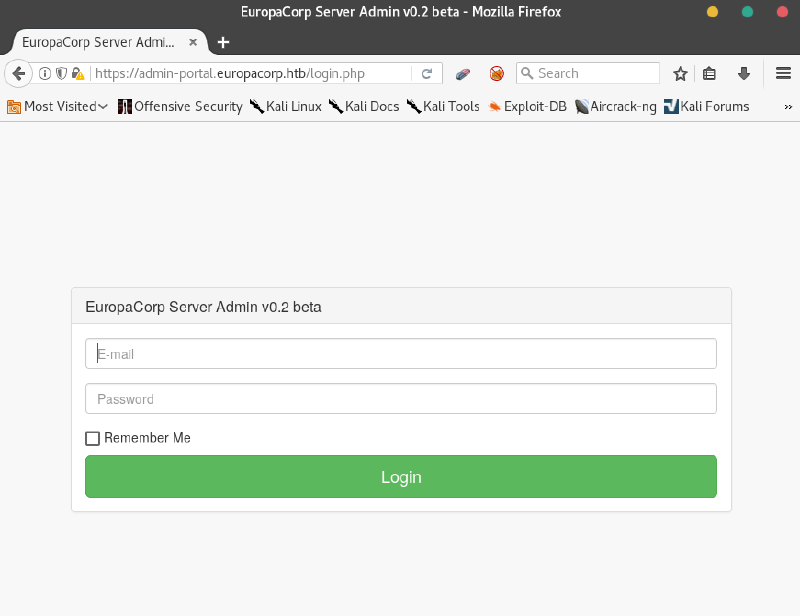Viewport: 800px width, 616px height.
Task: Click the red circular extension icon
Action: (x=496, y=73)
